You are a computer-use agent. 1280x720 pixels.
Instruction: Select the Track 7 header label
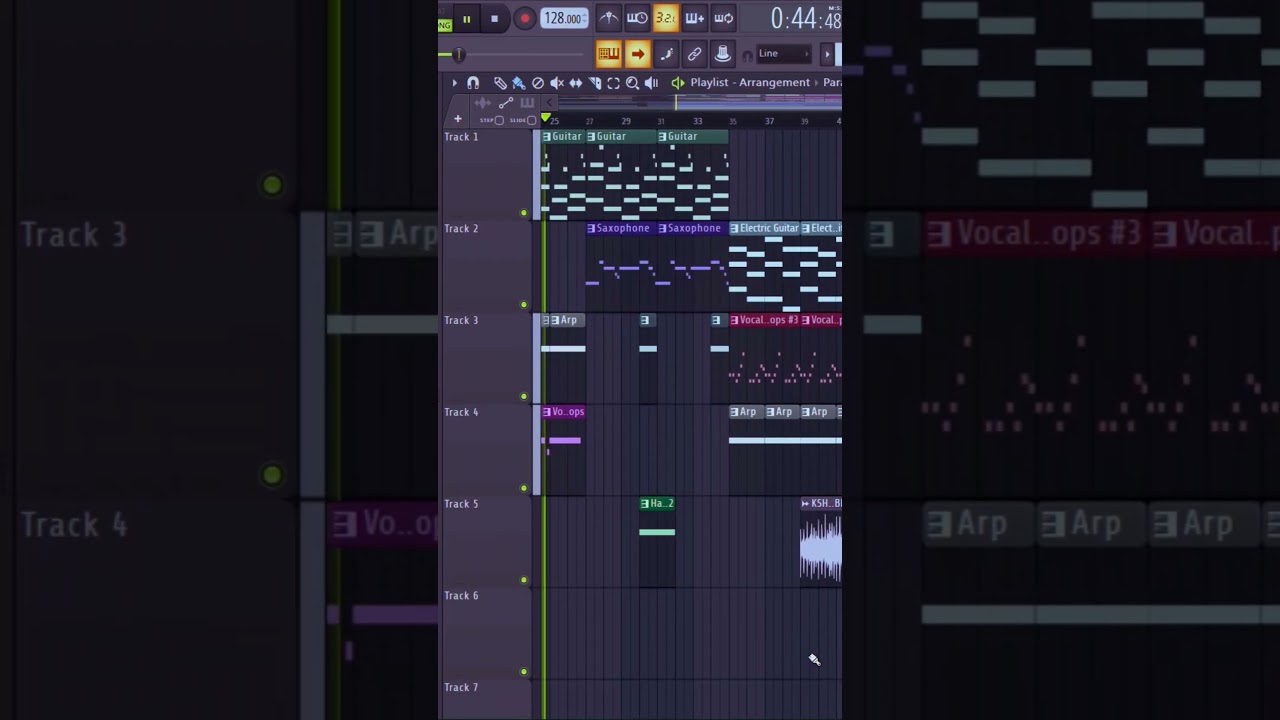461,688
